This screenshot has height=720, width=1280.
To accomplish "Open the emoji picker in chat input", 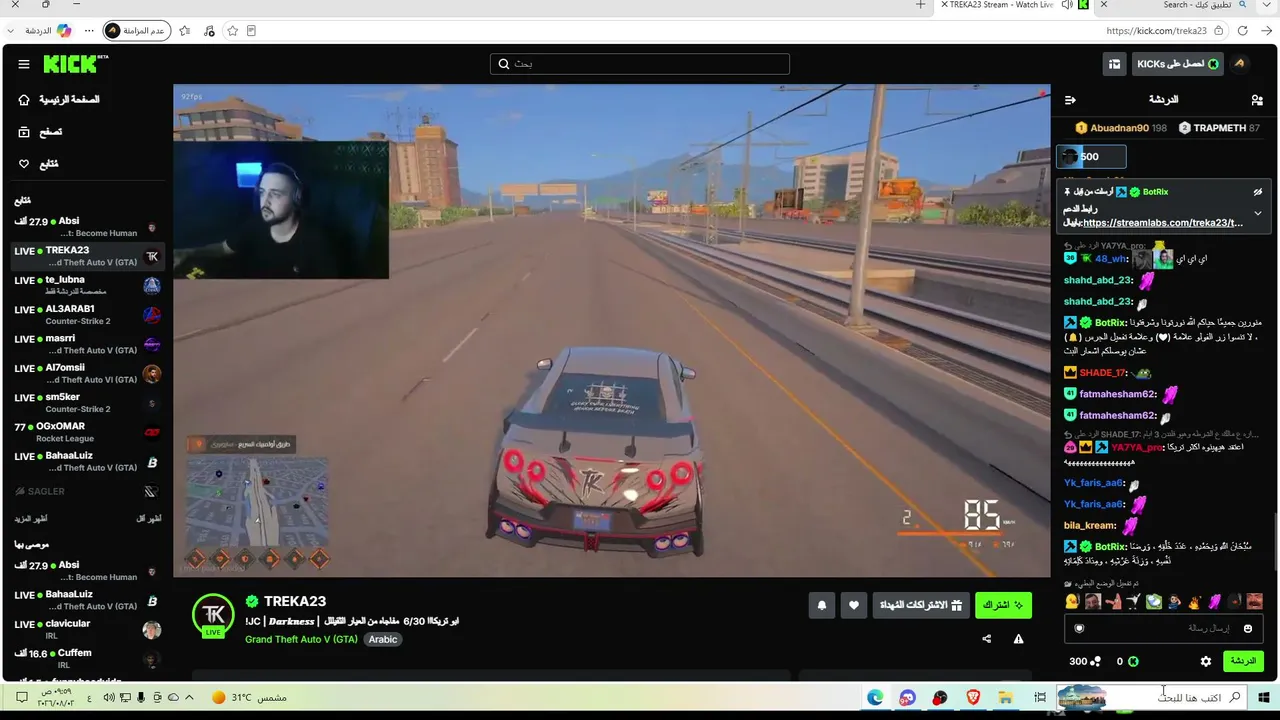I will click(x=1248, y=628).
